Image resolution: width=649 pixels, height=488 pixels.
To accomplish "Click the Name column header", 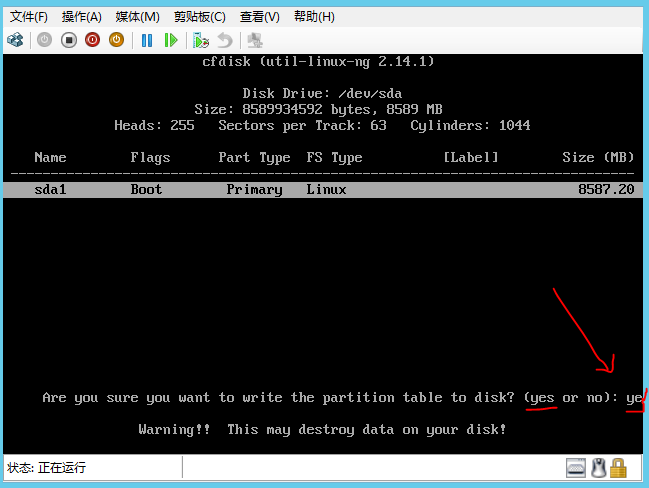I will [50, 157].
